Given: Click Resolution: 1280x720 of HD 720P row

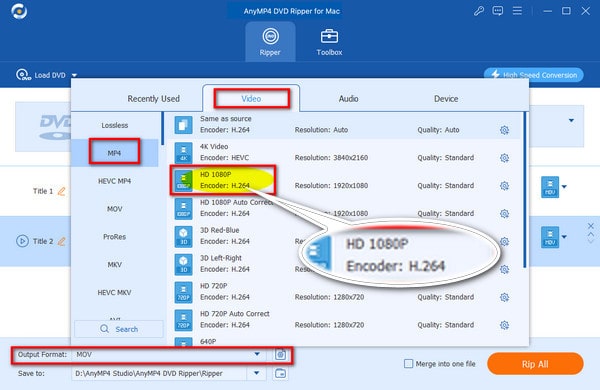Looking at the screenshot, I should coord(329,297).
